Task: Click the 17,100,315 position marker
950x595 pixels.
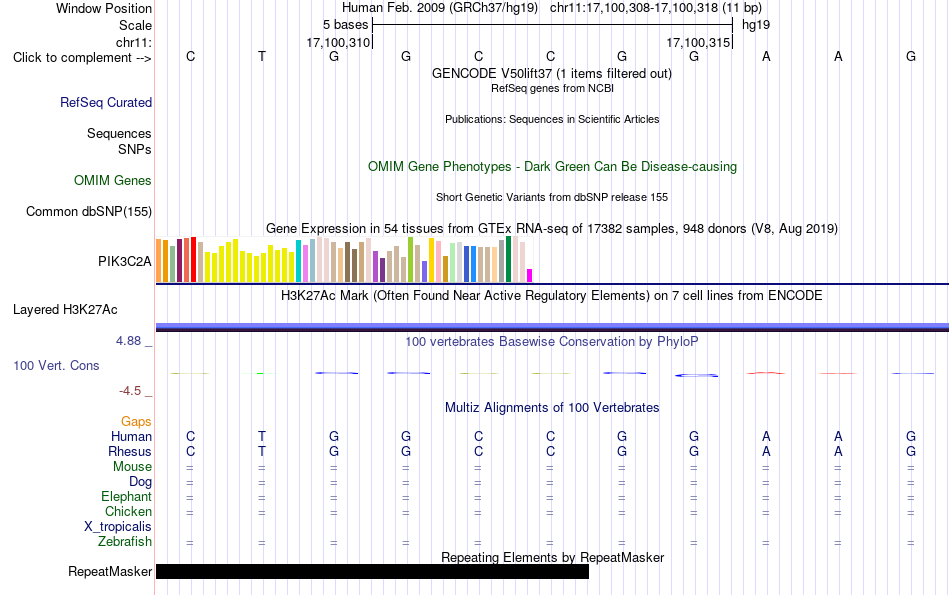Action: [x=698, y=42]
